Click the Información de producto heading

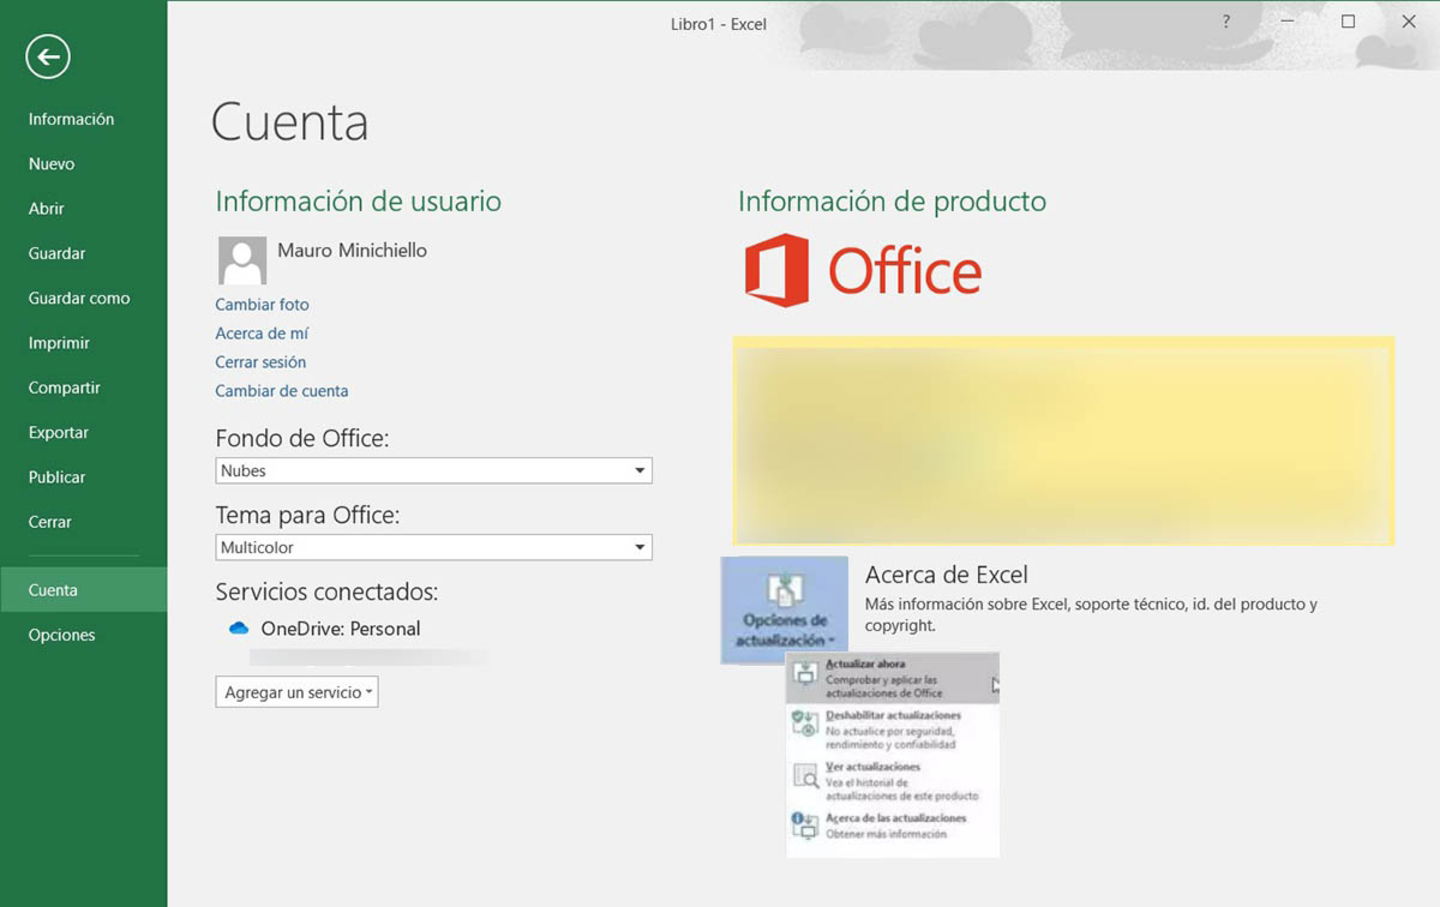point(892,201)
